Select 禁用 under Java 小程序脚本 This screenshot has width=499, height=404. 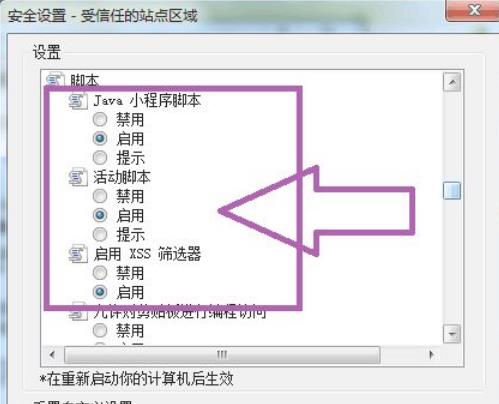pyautogui.click(x=100, y=120)
